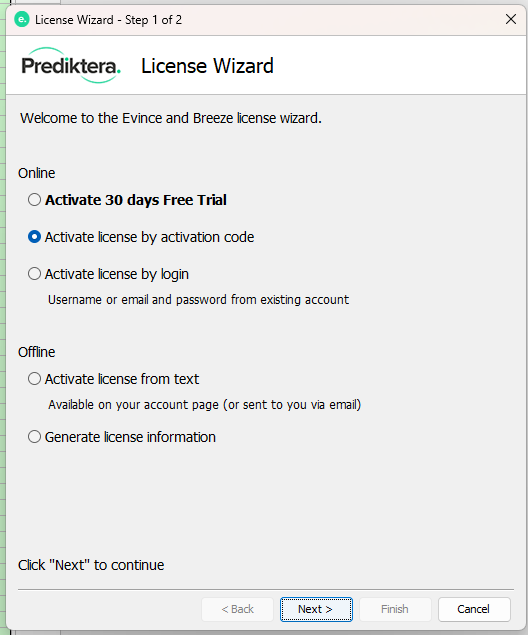Choose Generate license information radio button

34,437
